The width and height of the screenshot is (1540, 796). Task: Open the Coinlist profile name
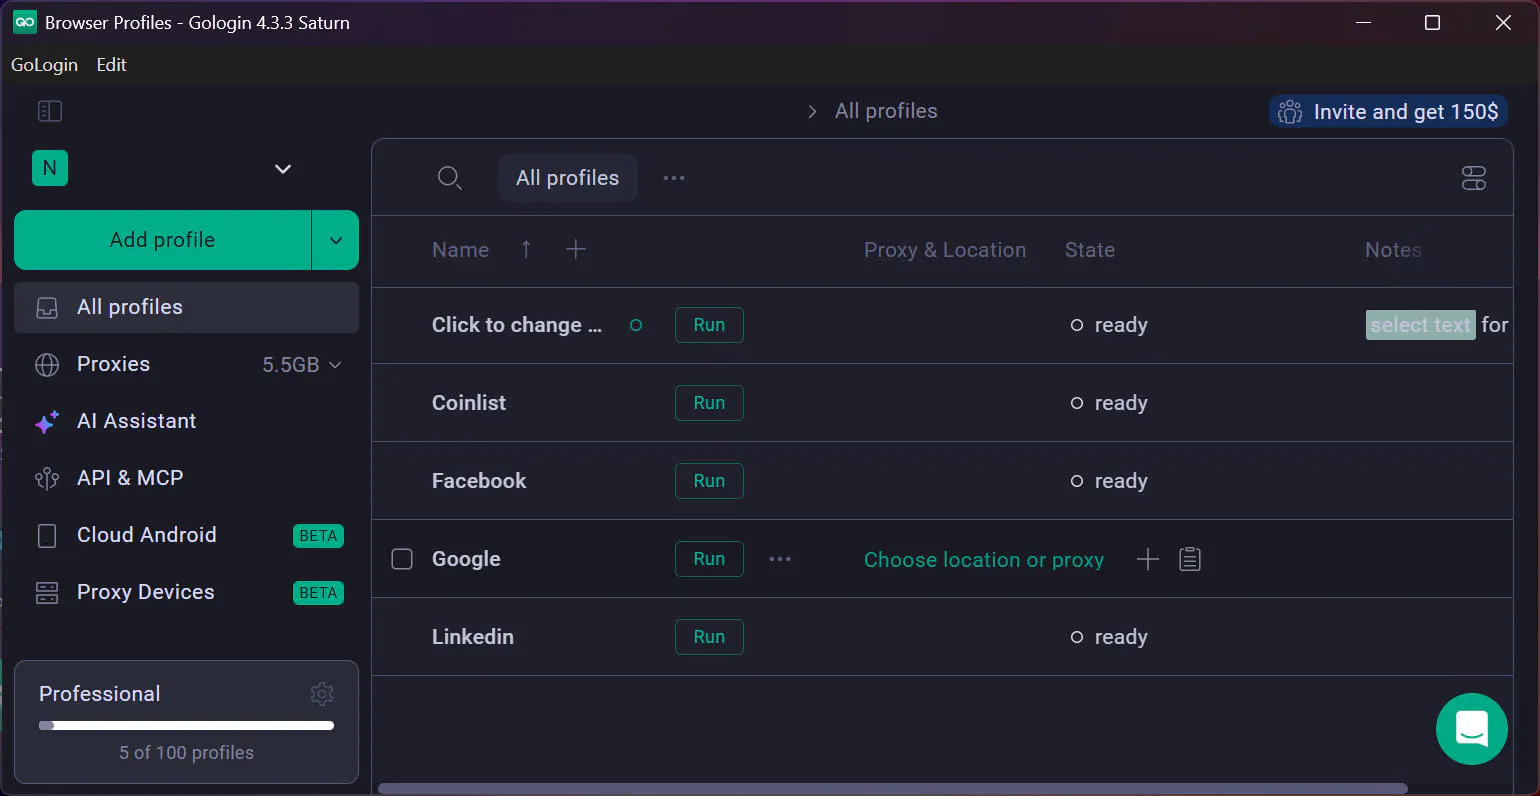(469, 403)
